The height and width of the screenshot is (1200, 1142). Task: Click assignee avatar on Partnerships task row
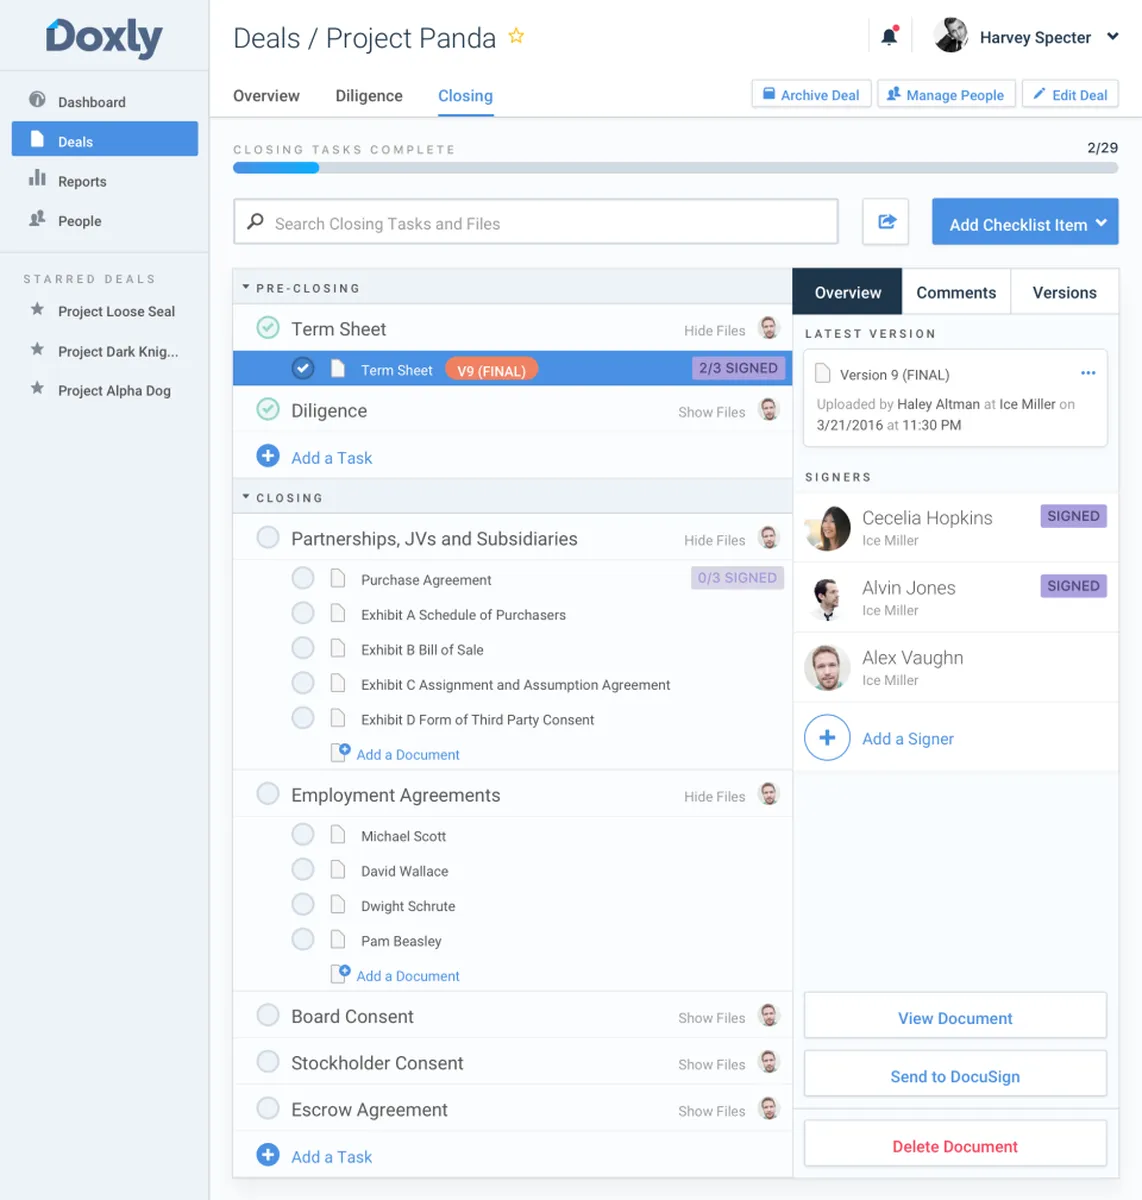(769, 538)
